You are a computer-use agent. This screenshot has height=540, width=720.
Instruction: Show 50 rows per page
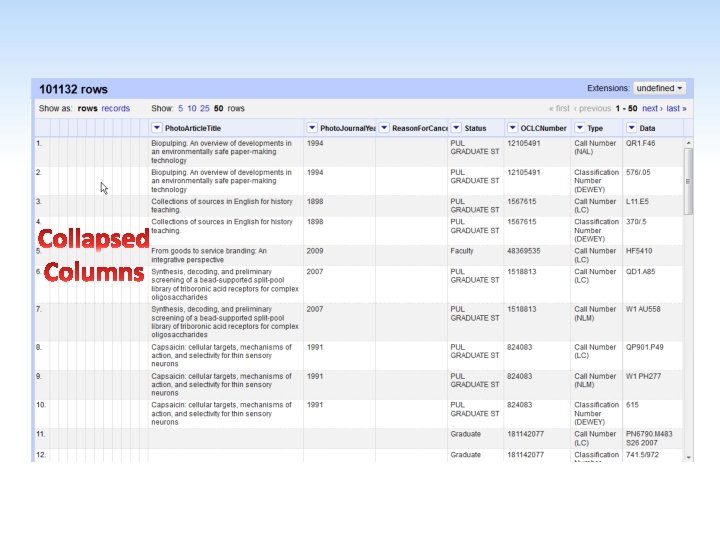[x=219, y=108]
